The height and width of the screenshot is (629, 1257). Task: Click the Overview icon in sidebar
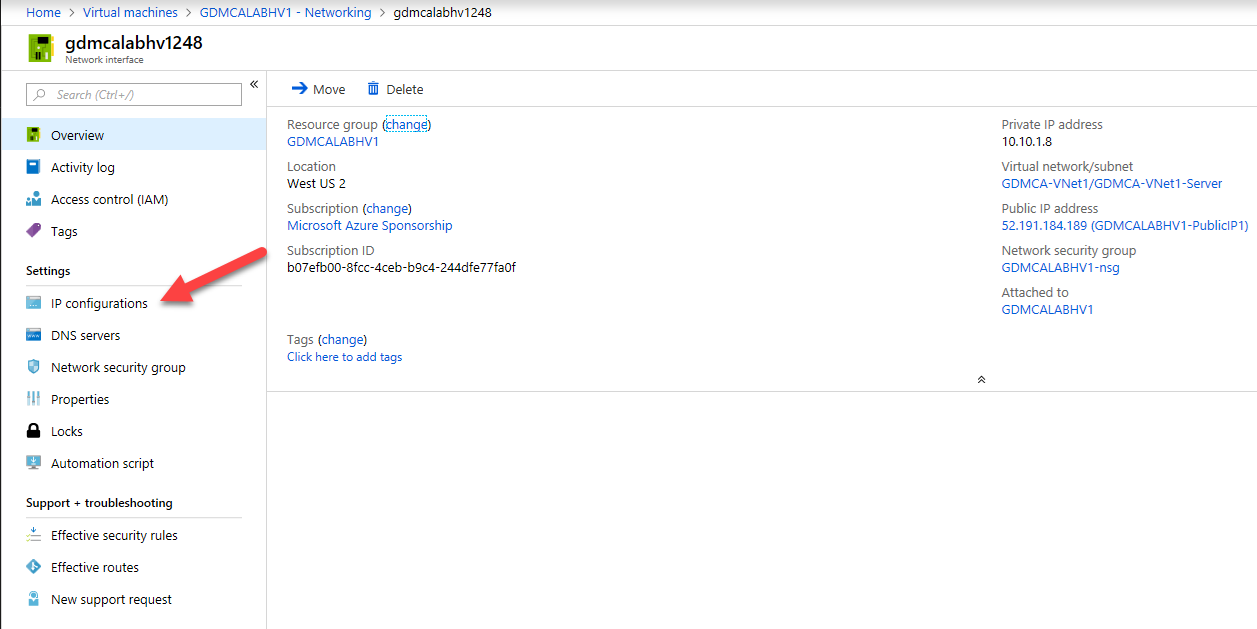(34, 135)
